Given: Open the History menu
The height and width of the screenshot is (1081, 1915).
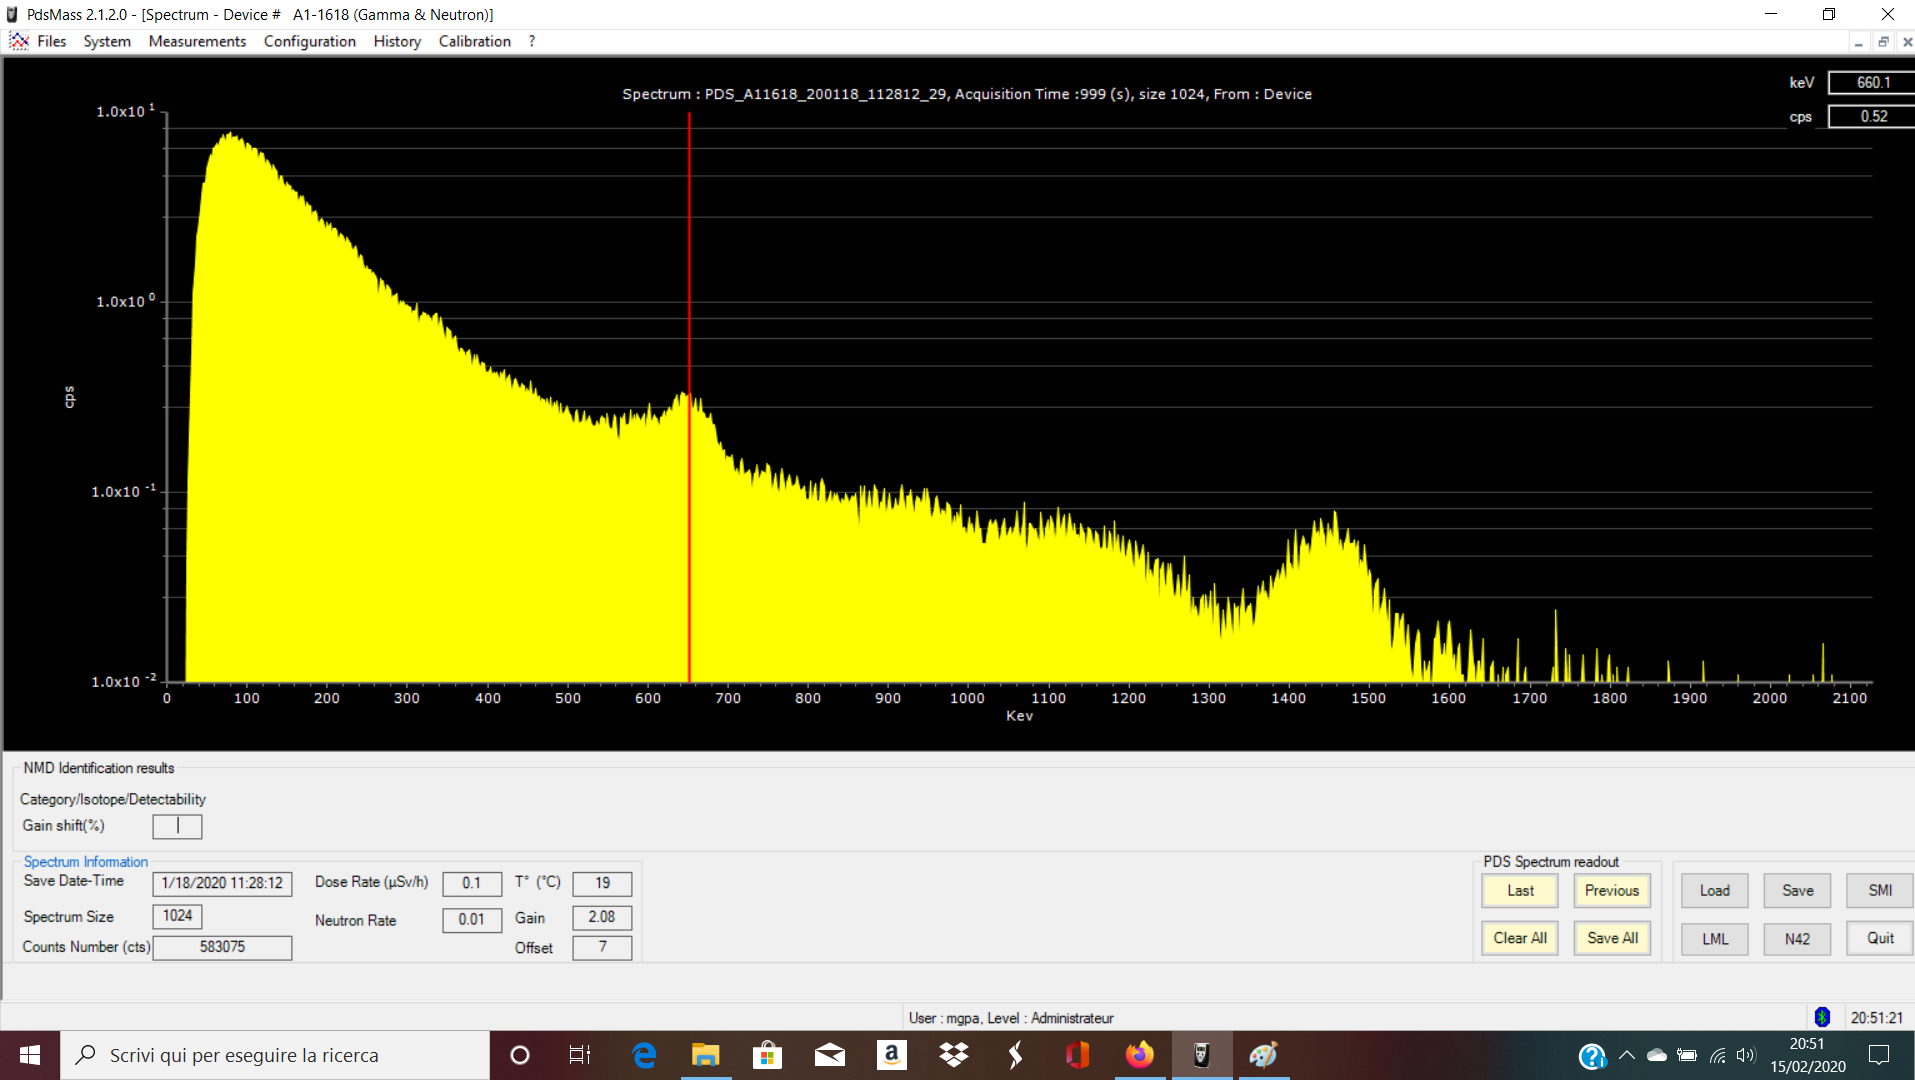Looking at the screenshot, I should tap(397, 41).
